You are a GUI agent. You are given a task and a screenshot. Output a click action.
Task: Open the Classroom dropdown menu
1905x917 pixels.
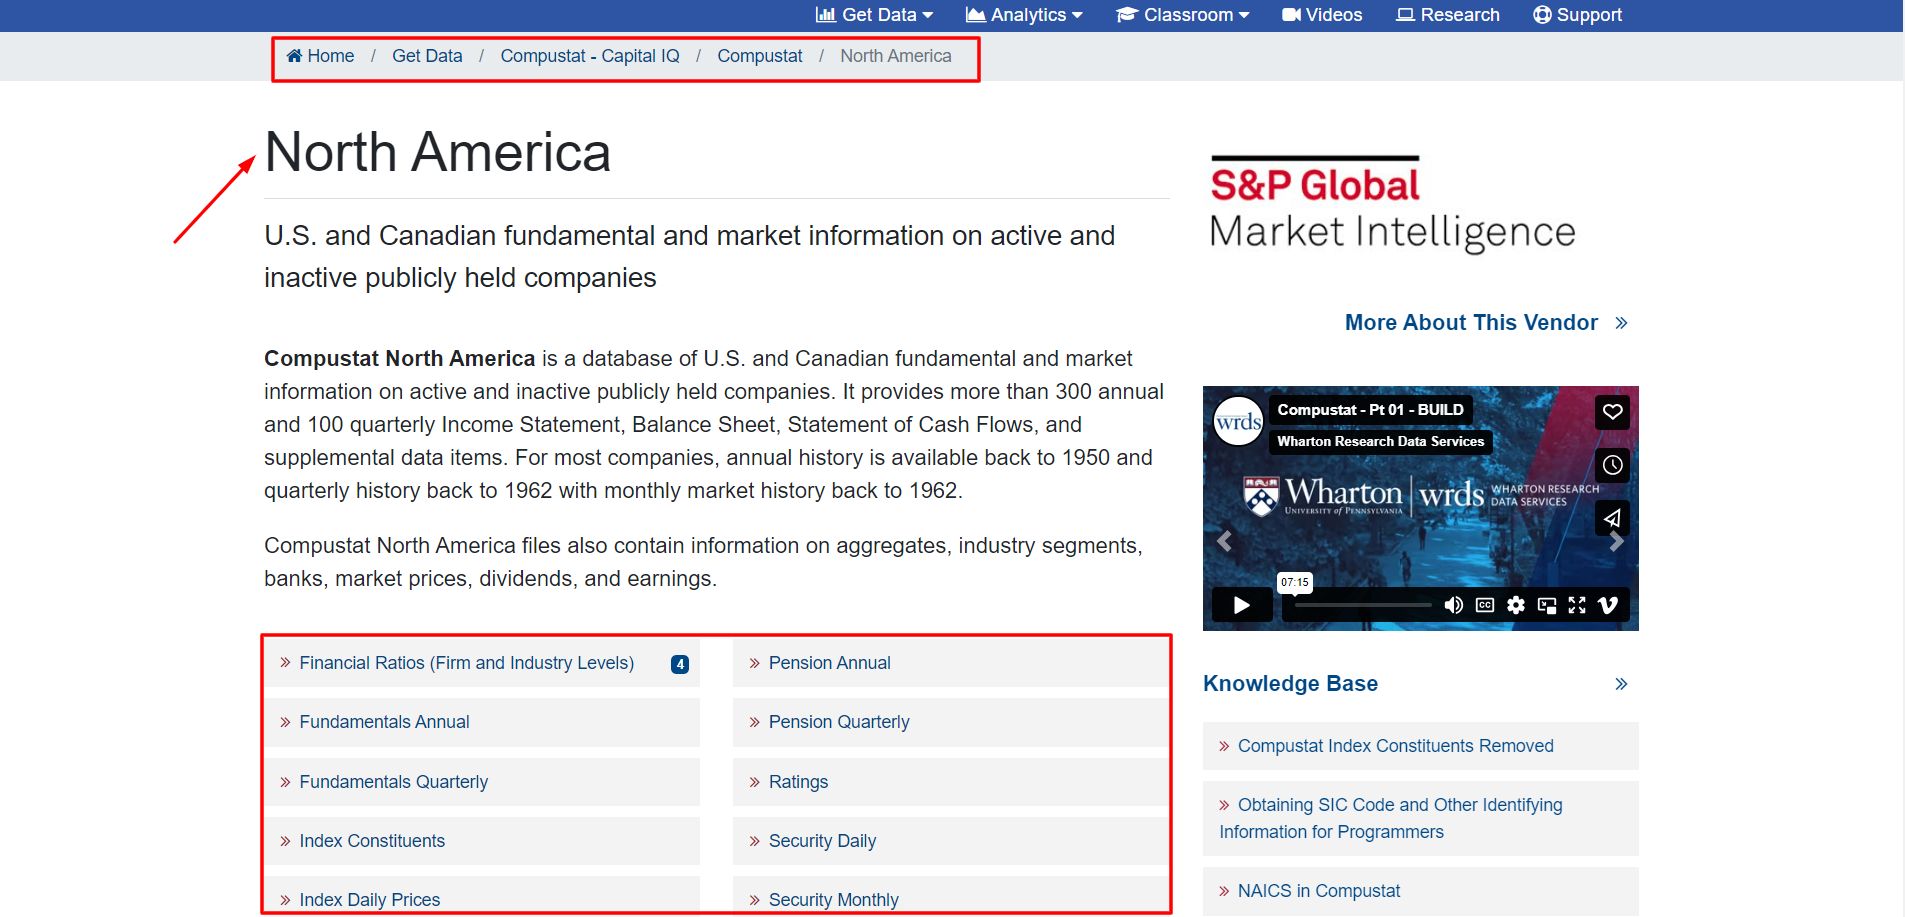[1183, 15]
